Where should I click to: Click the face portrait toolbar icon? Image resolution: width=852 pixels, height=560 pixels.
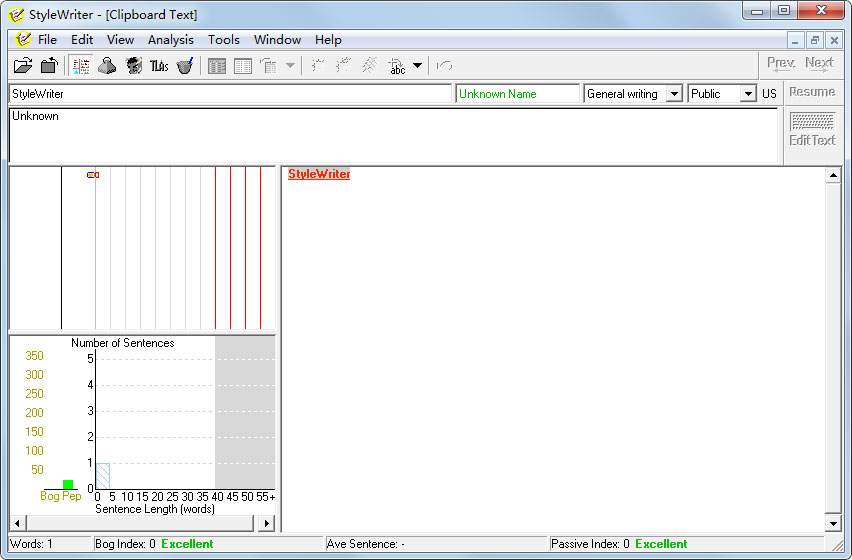(133, 65)
